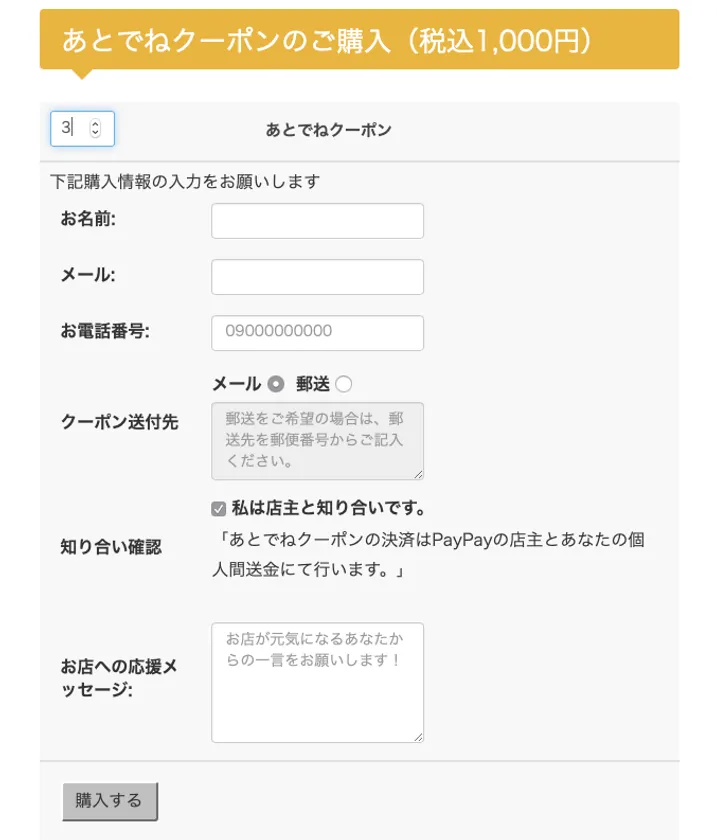717x840 pixels.
Task: Click the 私は店主と知り合いです。 label text
Action: pos(329,509)
